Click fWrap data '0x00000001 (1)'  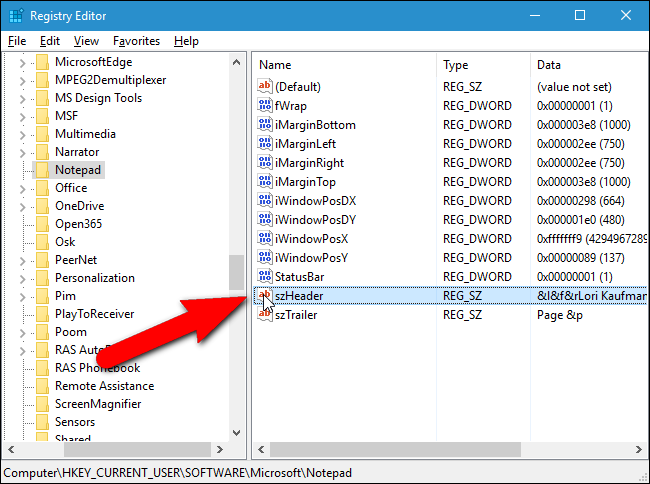pos(575,106)
